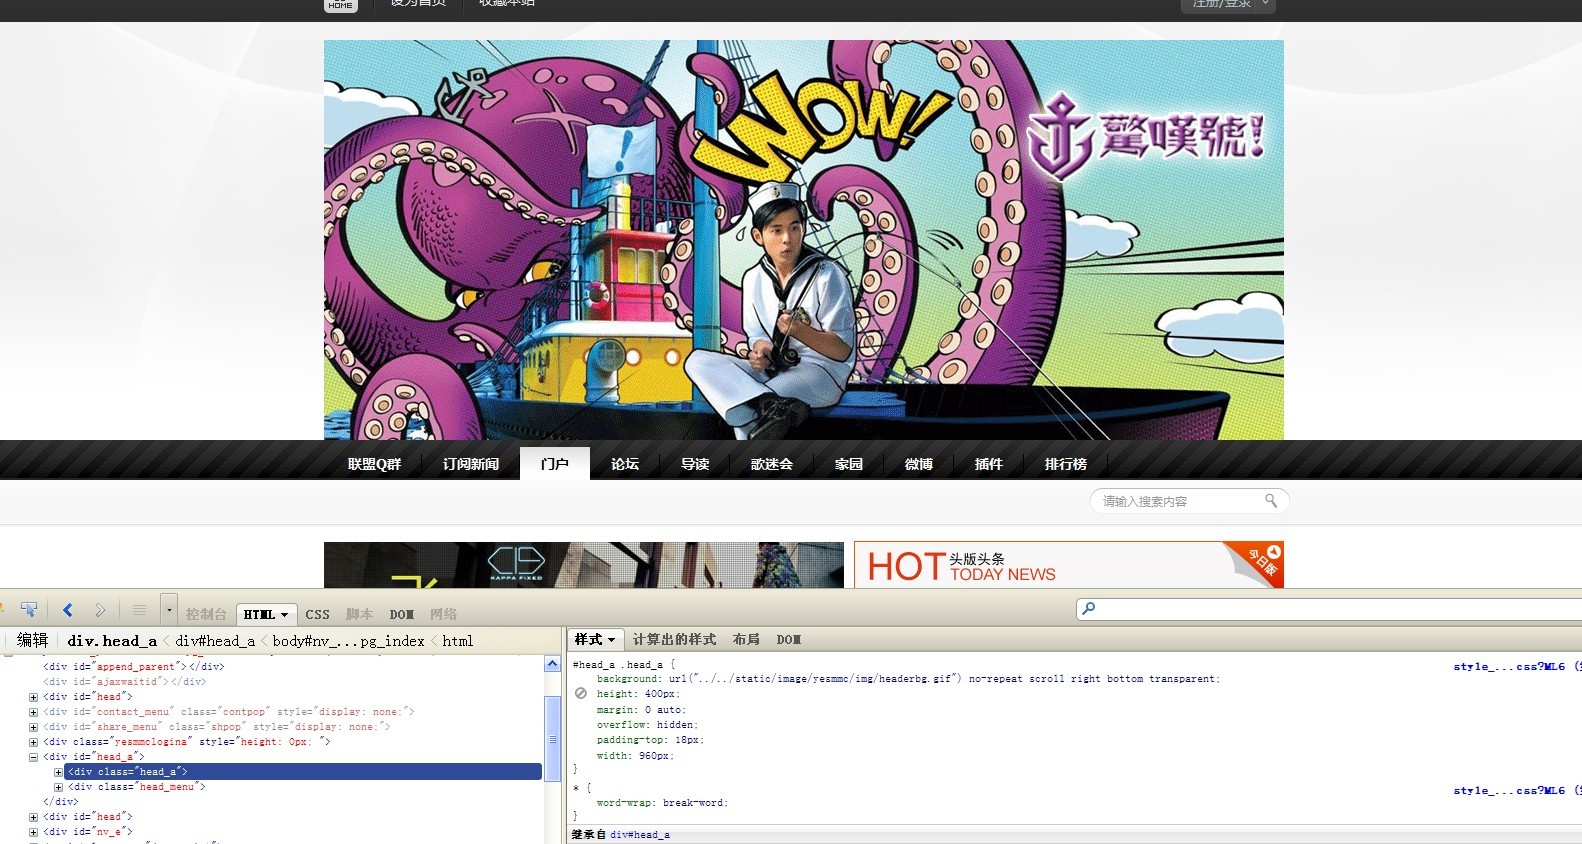Expand the first div id="head" node
1582x844 pixels.
pyautogui.click(x=33, y=697)
